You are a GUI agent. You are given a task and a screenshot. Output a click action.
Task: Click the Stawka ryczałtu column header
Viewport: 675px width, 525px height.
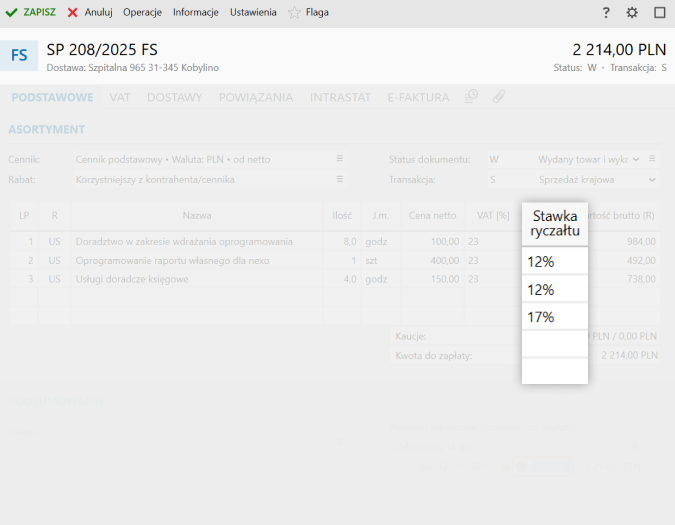click(x=555, y=223)
